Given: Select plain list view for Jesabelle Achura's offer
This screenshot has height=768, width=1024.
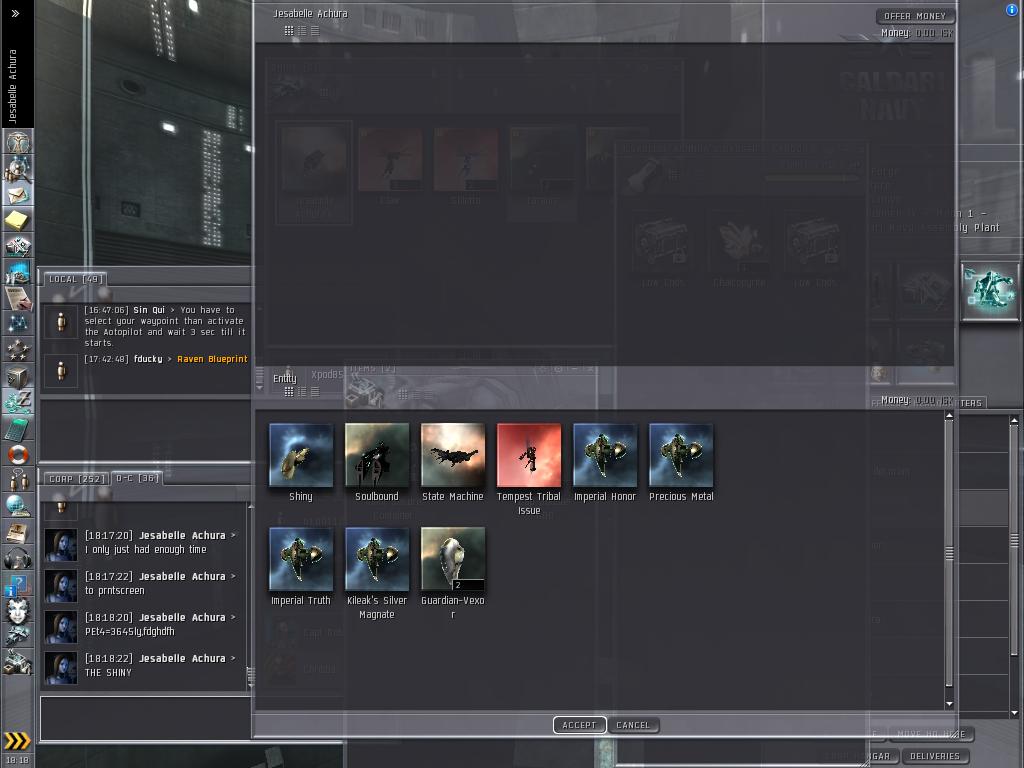Looking at the screenshot, I should coord(315,30).
